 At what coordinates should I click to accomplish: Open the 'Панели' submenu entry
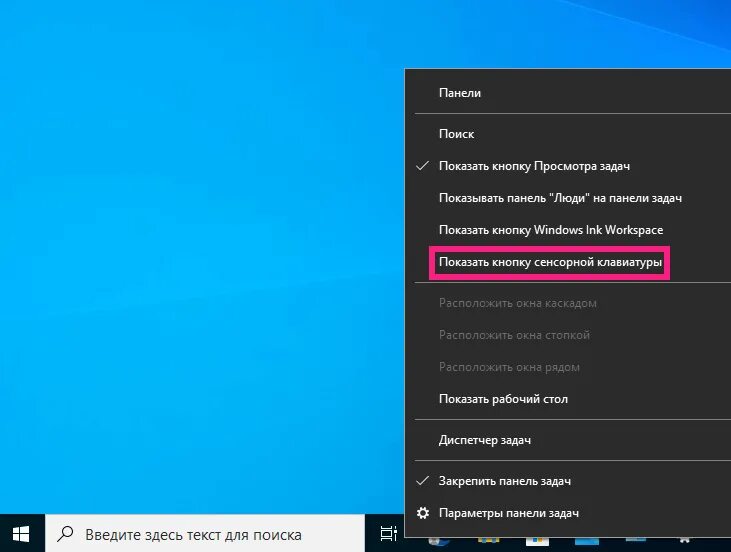click(569, 93)
